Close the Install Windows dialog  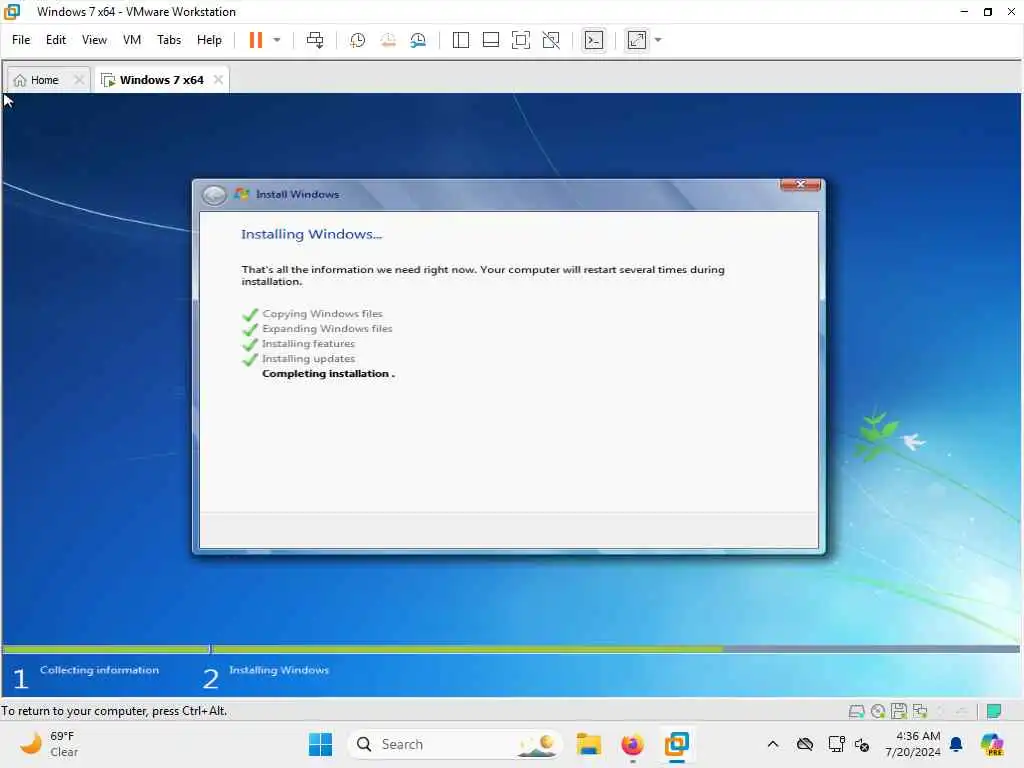coord(800,185)
